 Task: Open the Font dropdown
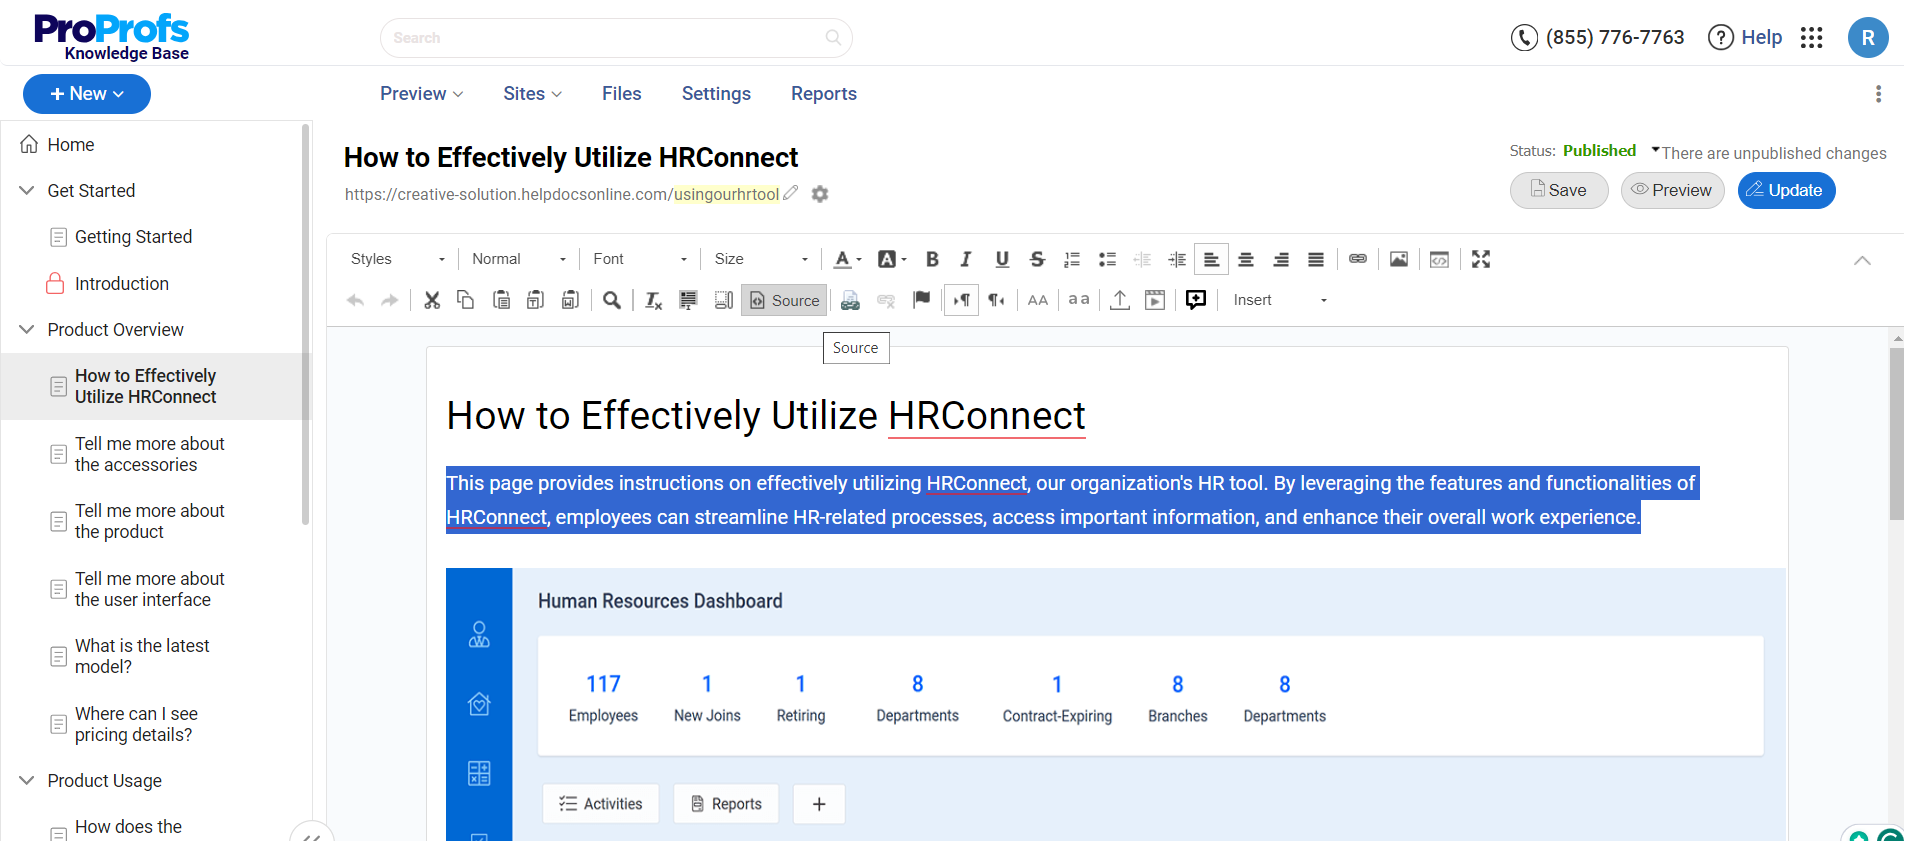tap(640, 259)
